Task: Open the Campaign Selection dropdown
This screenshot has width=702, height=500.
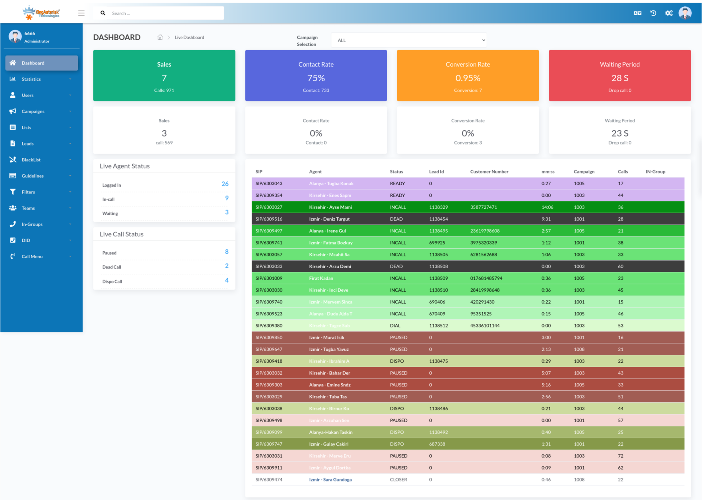Action: coord(410,40)
